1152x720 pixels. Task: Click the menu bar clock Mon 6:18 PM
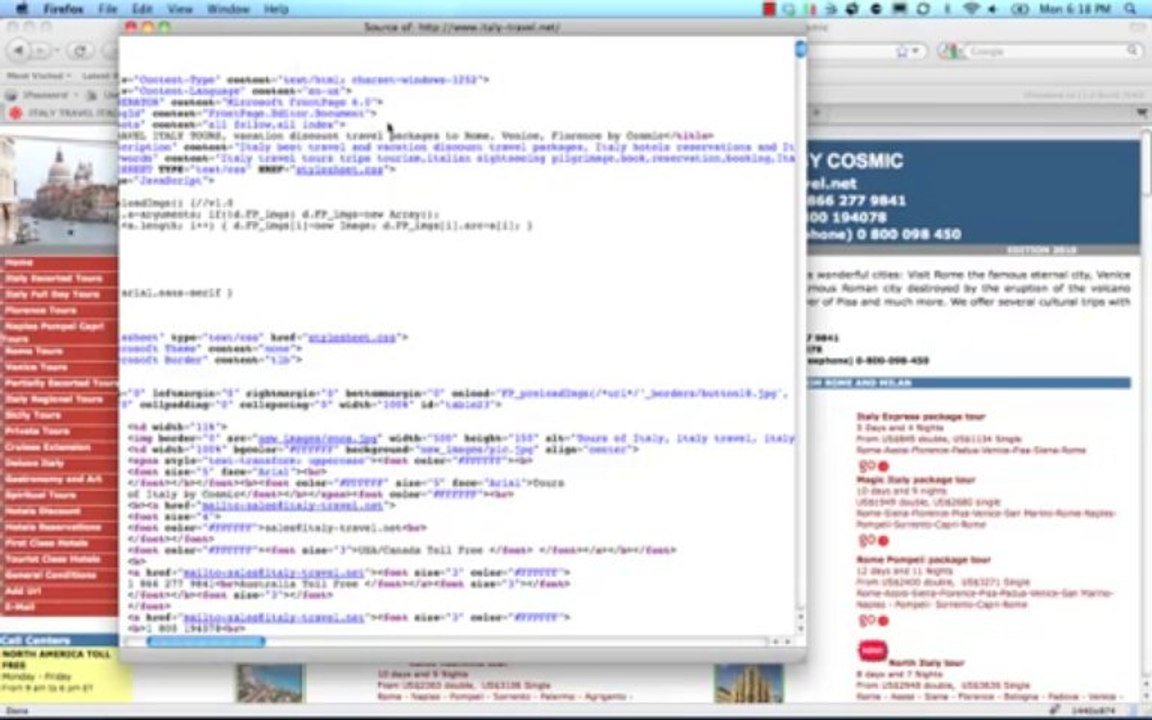1076,9
